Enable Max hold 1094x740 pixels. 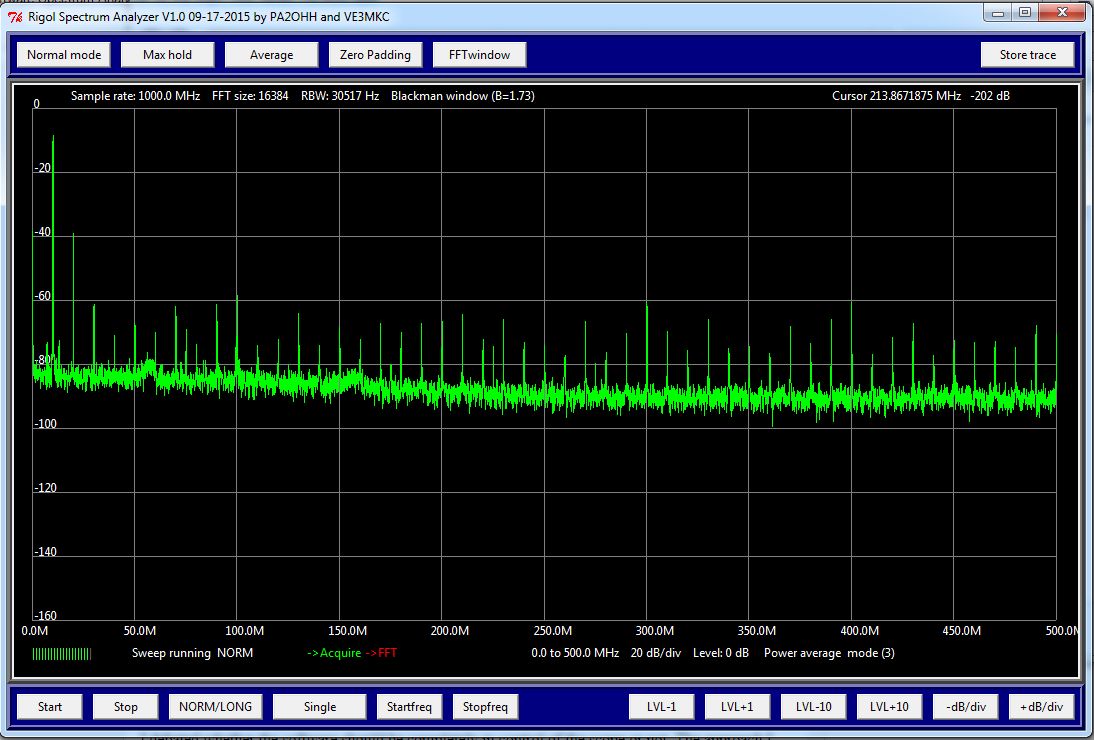(167, 54)
